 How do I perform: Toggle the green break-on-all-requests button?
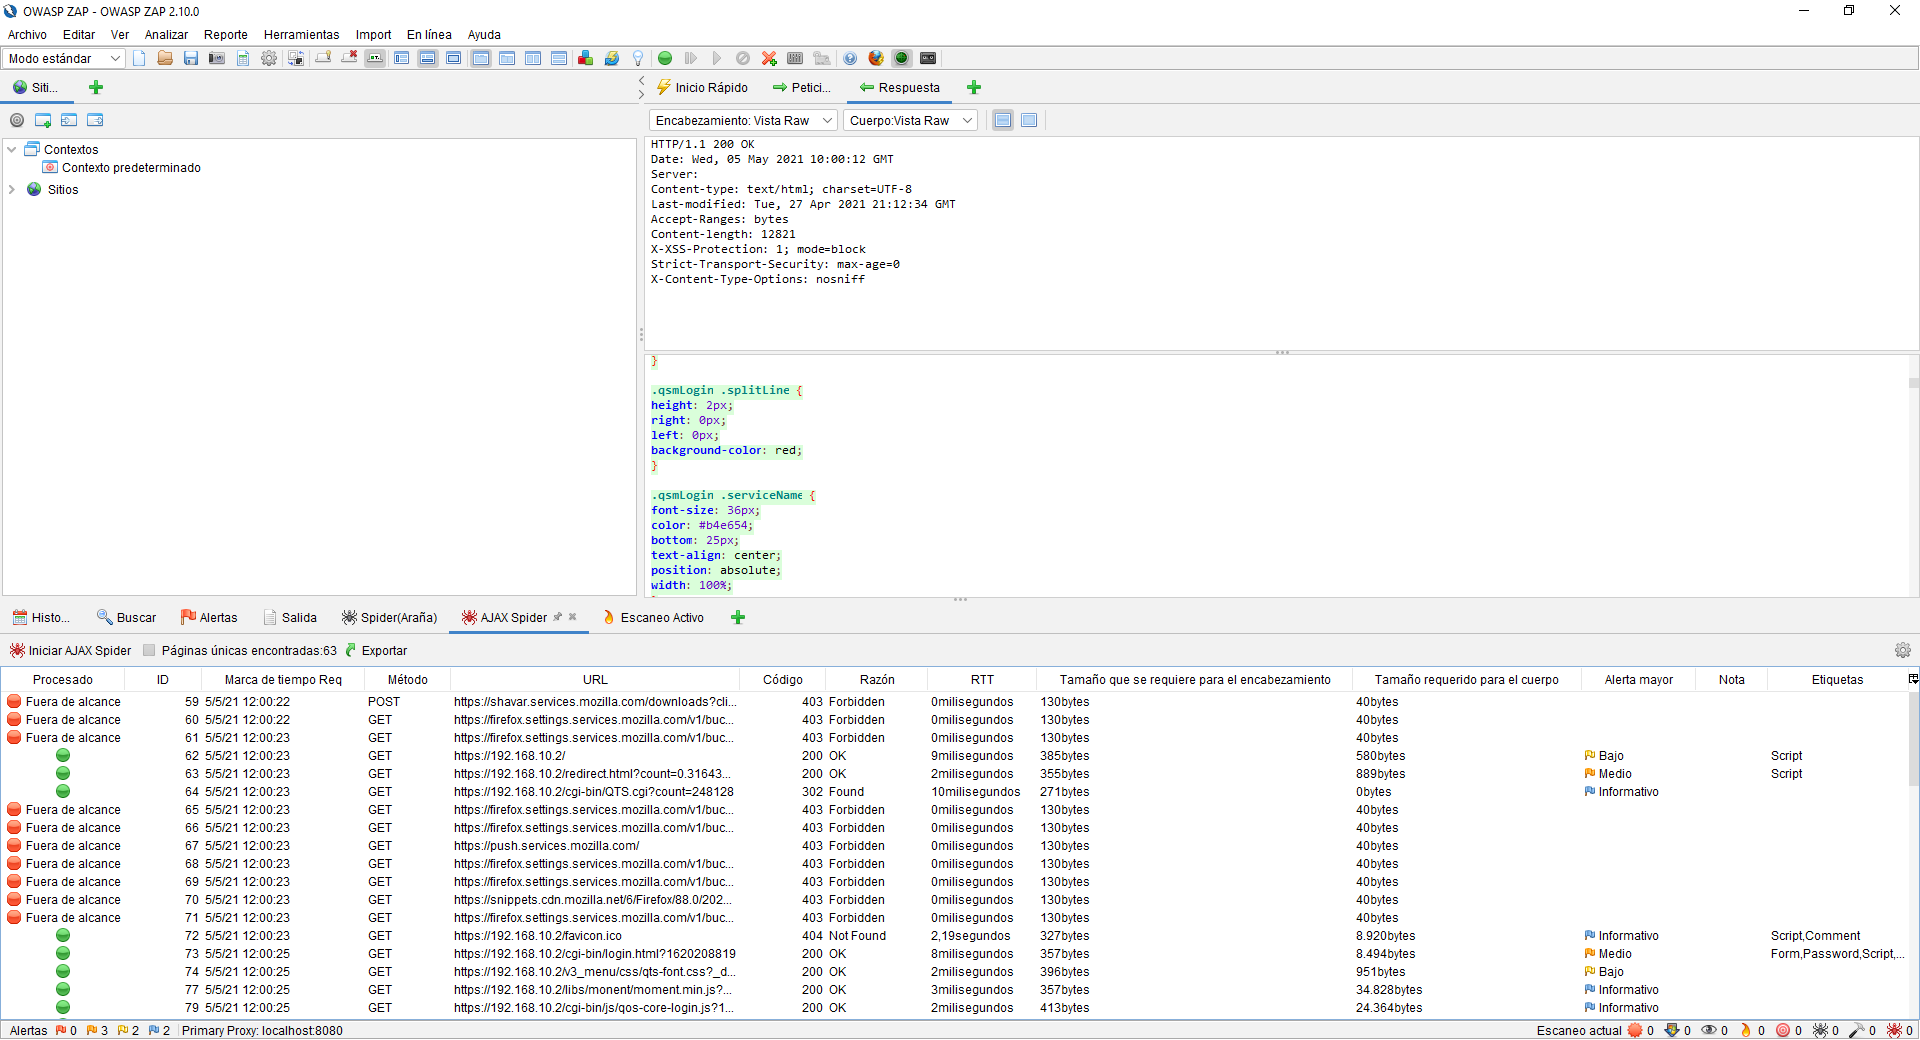click(x=665, y=58)
